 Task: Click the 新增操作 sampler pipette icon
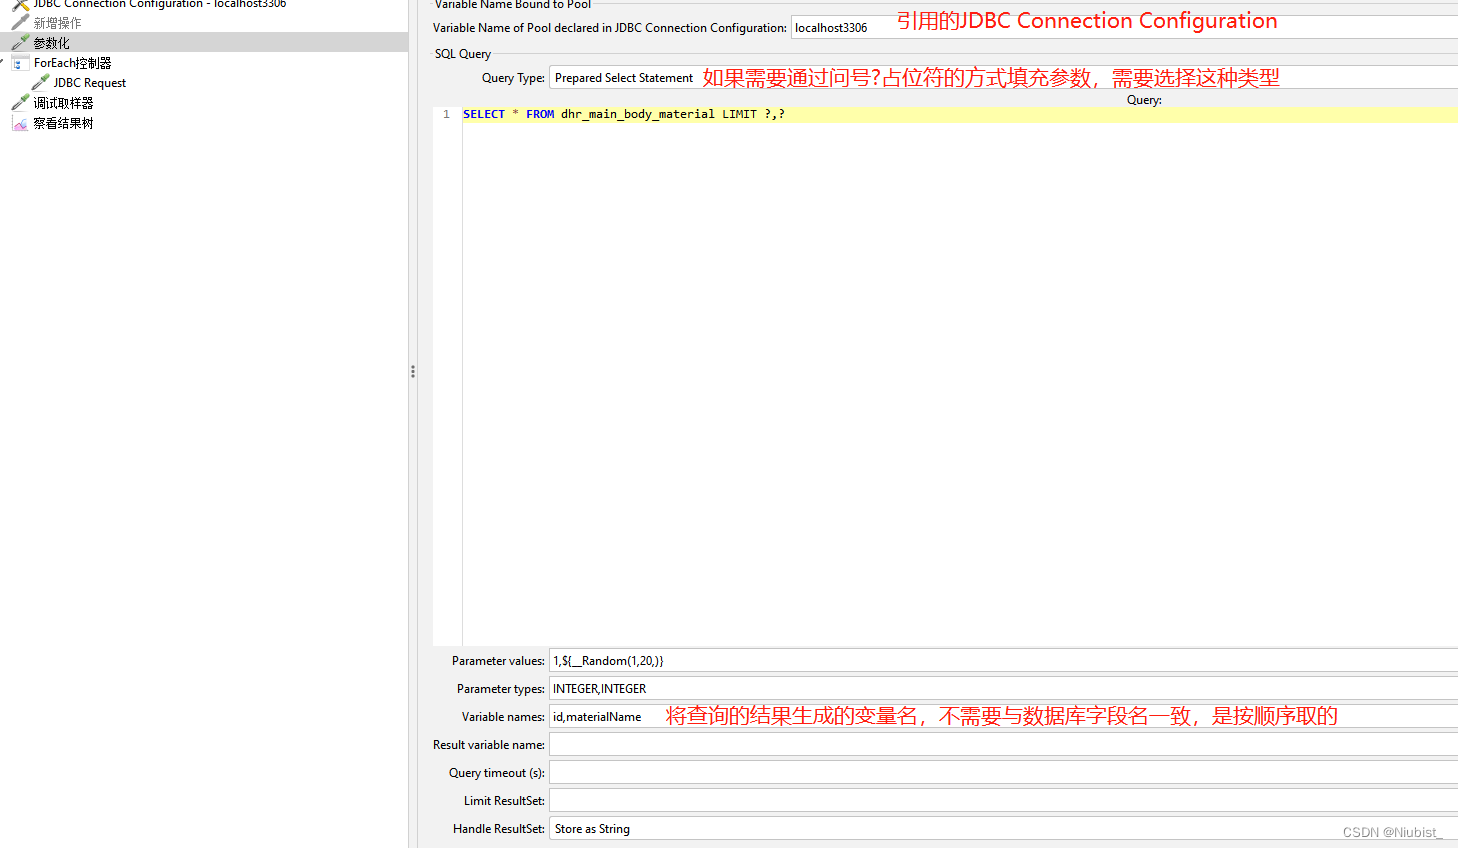pos(20,22)
